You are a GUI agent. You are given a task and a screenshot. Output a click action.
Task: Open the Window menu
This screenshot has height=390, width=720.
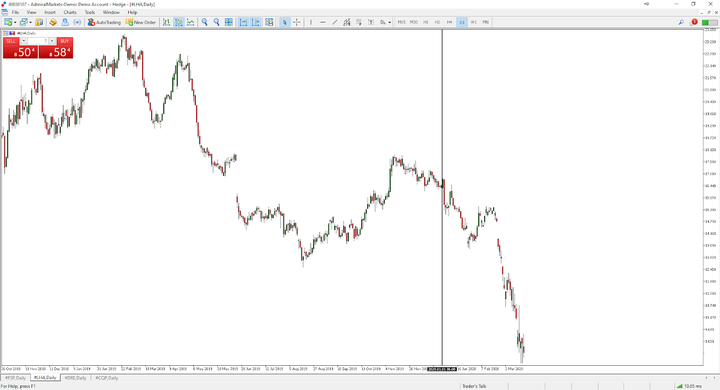(111, 12)
